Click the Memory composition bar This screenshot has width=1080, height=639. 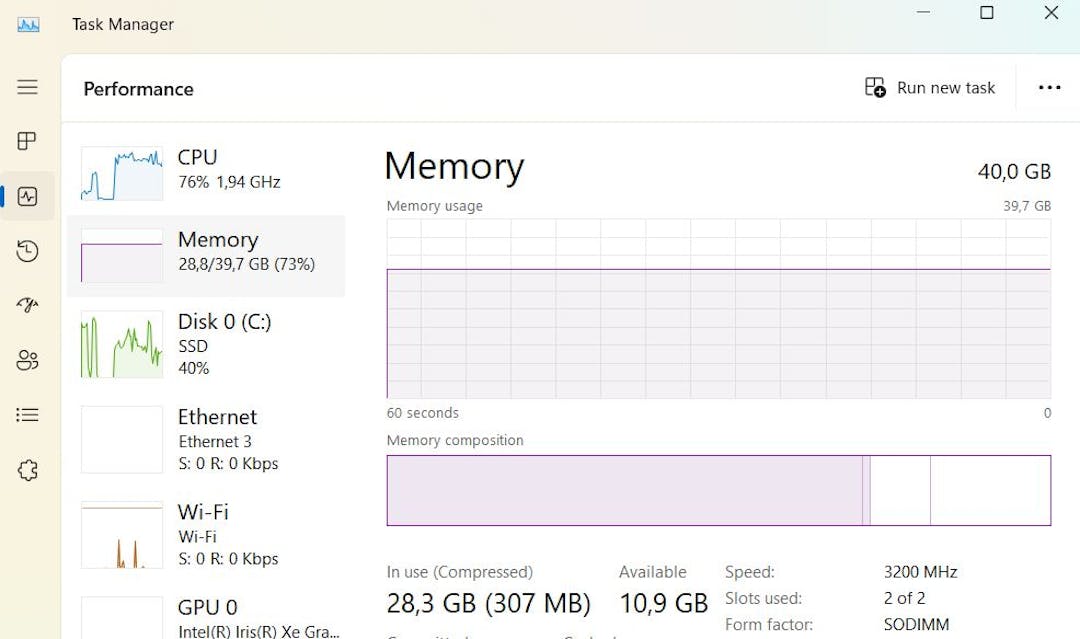[x=718, y=490]
